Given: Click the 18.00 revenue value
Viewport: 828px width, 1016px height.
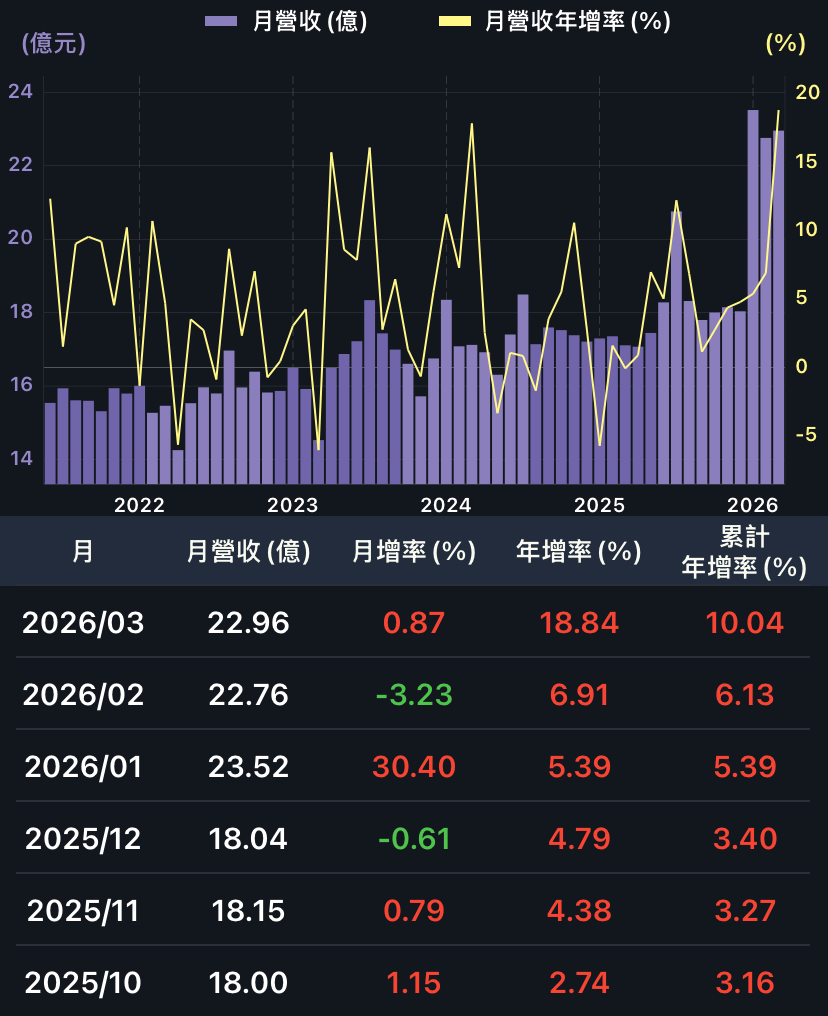Looking at the screenshot, I should tap(249, 982).
